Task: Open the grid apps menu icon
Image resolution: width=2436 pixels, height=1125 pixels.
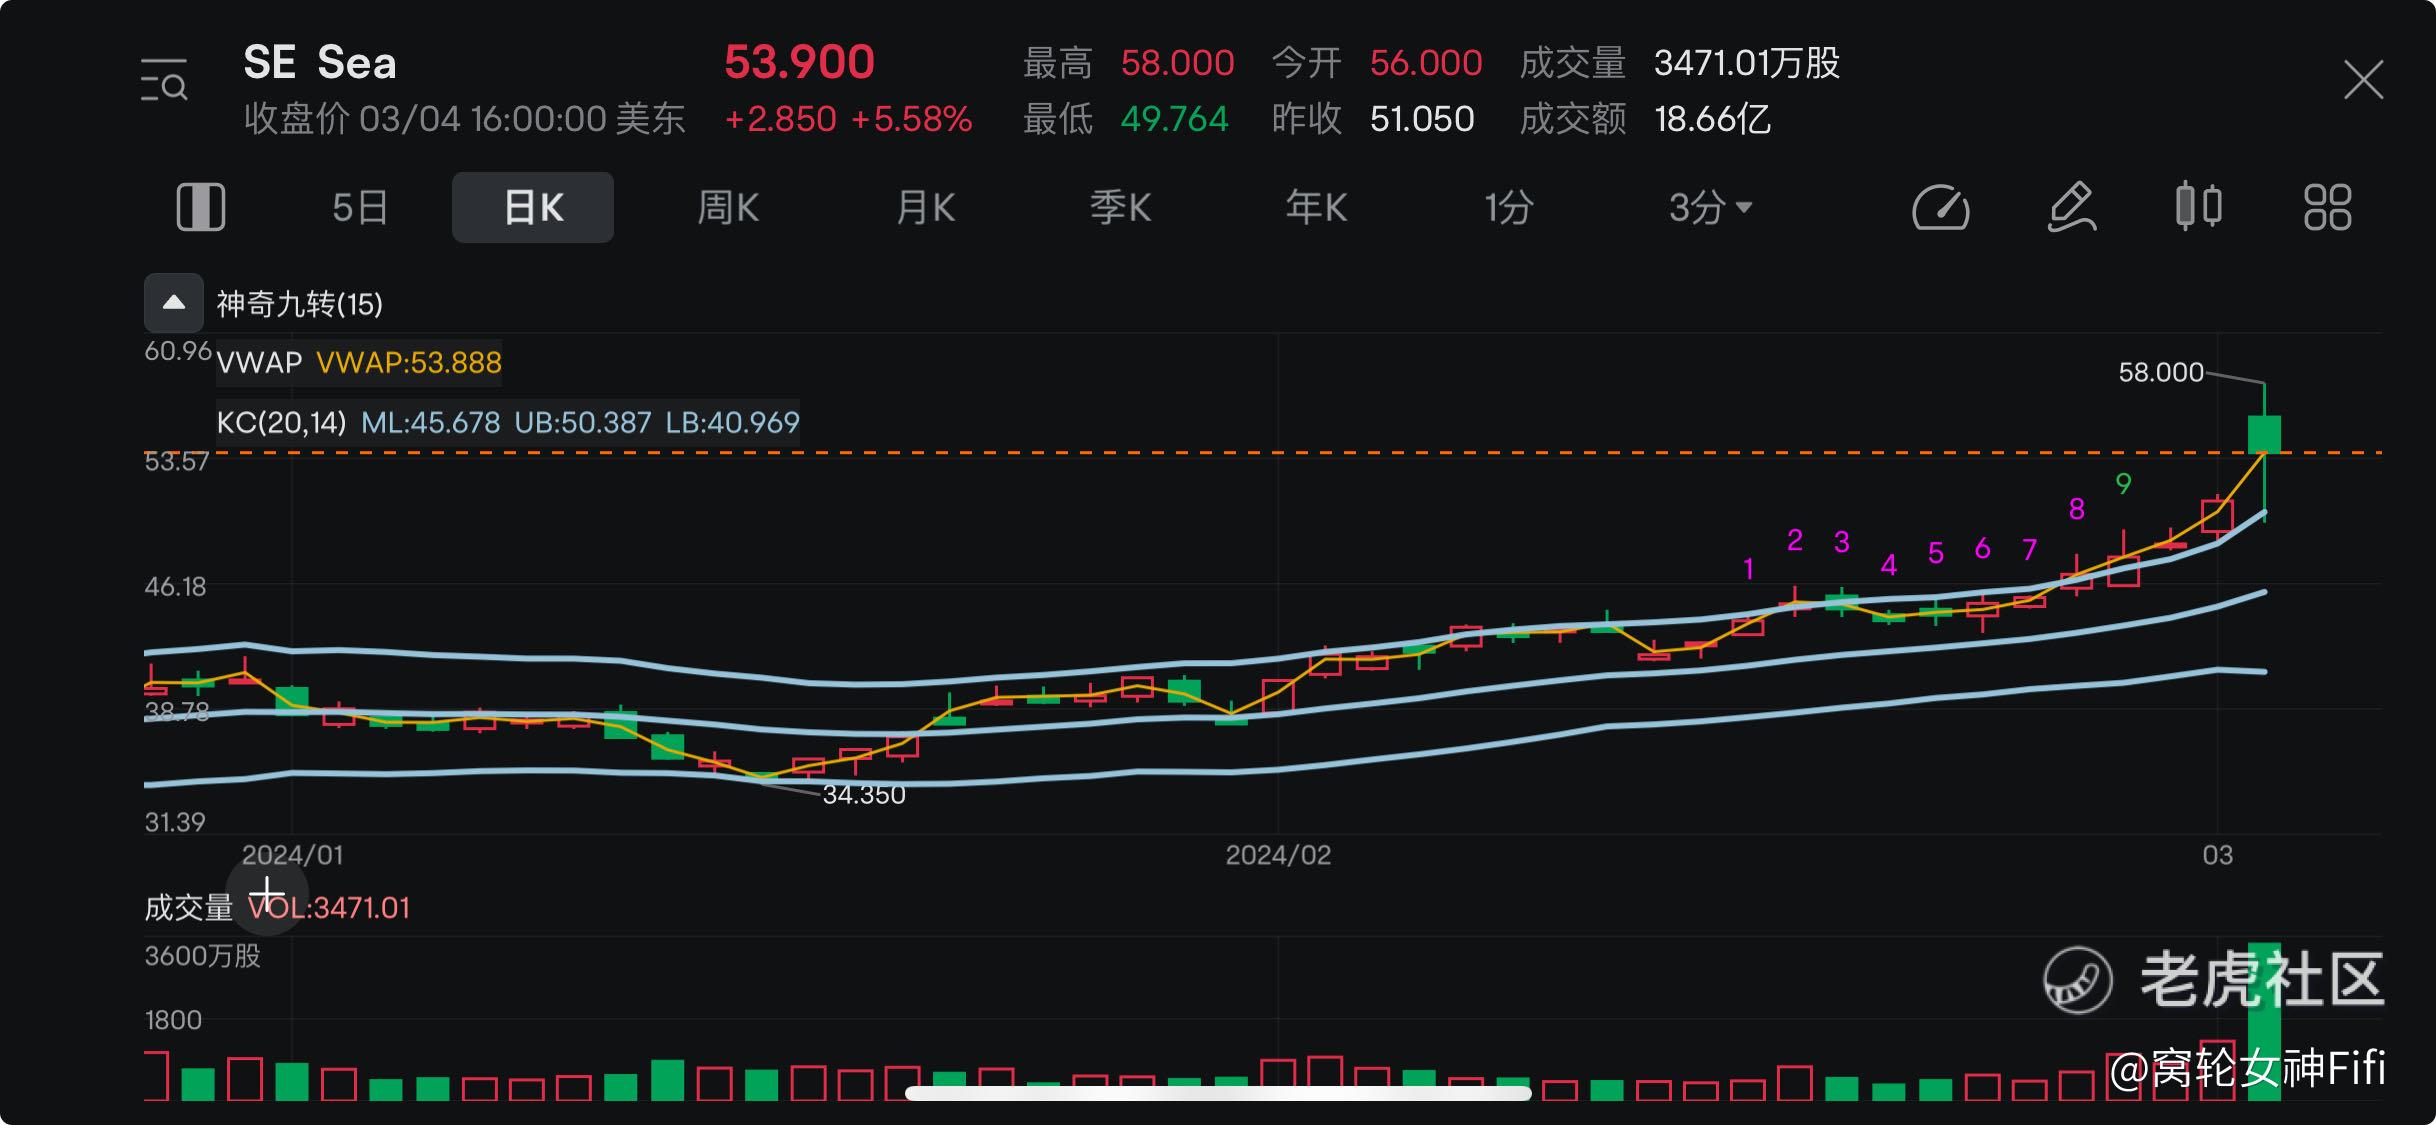Action: [2326, 207]
